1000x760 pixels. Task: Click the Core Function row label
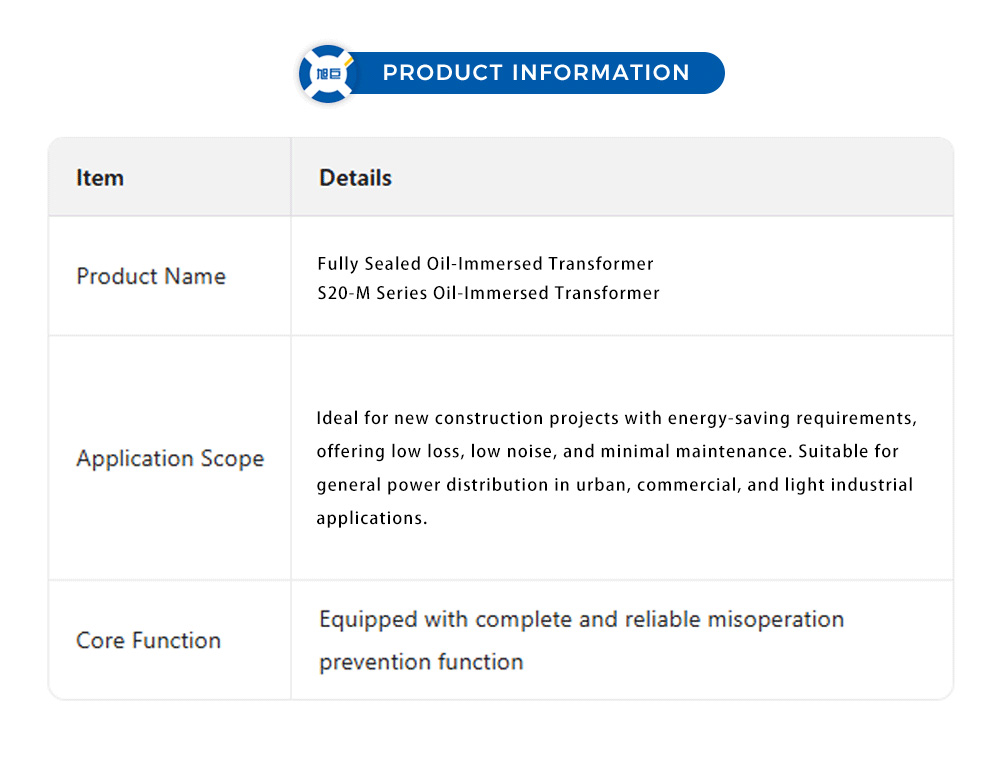tap(148, 640)
